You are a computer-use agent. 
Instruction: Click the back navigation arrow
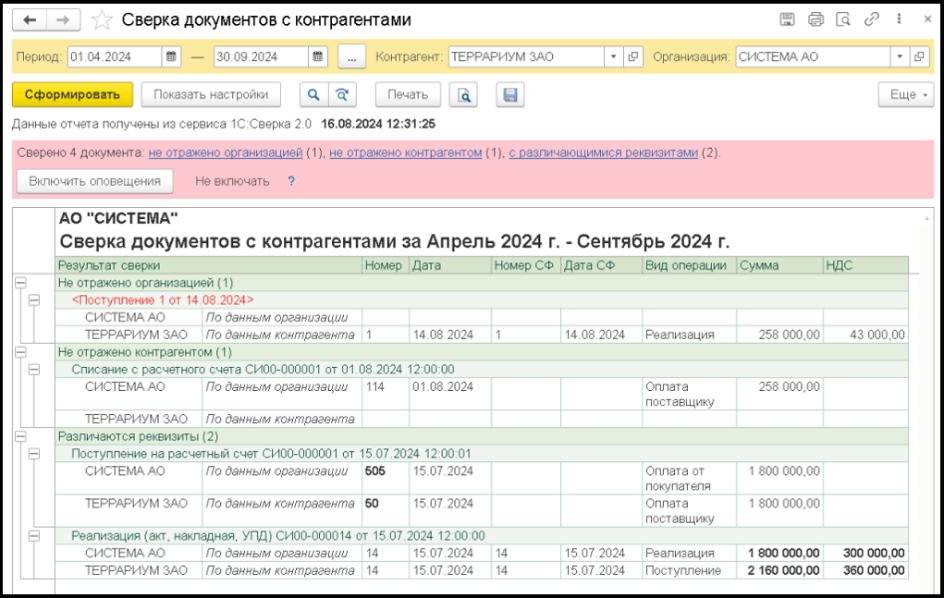click(30, 20)
